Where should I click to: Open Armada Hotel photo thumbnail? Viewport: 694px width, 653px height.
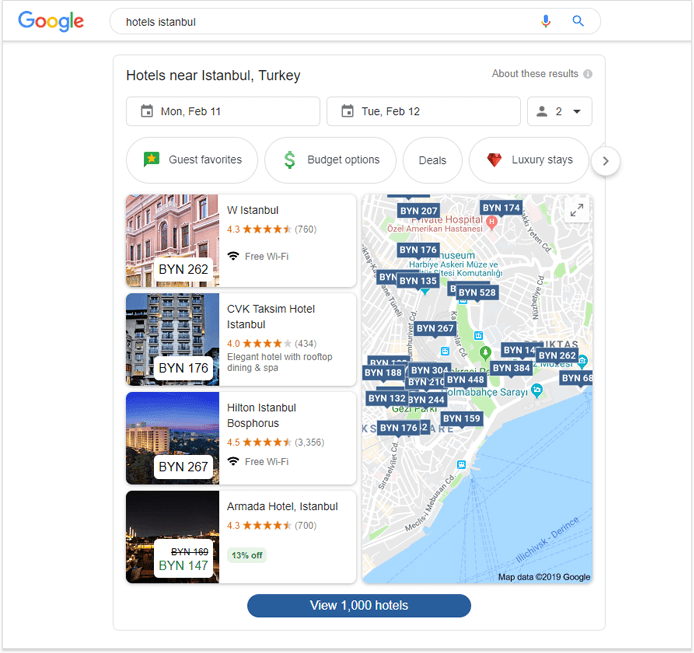coord(172,537)
